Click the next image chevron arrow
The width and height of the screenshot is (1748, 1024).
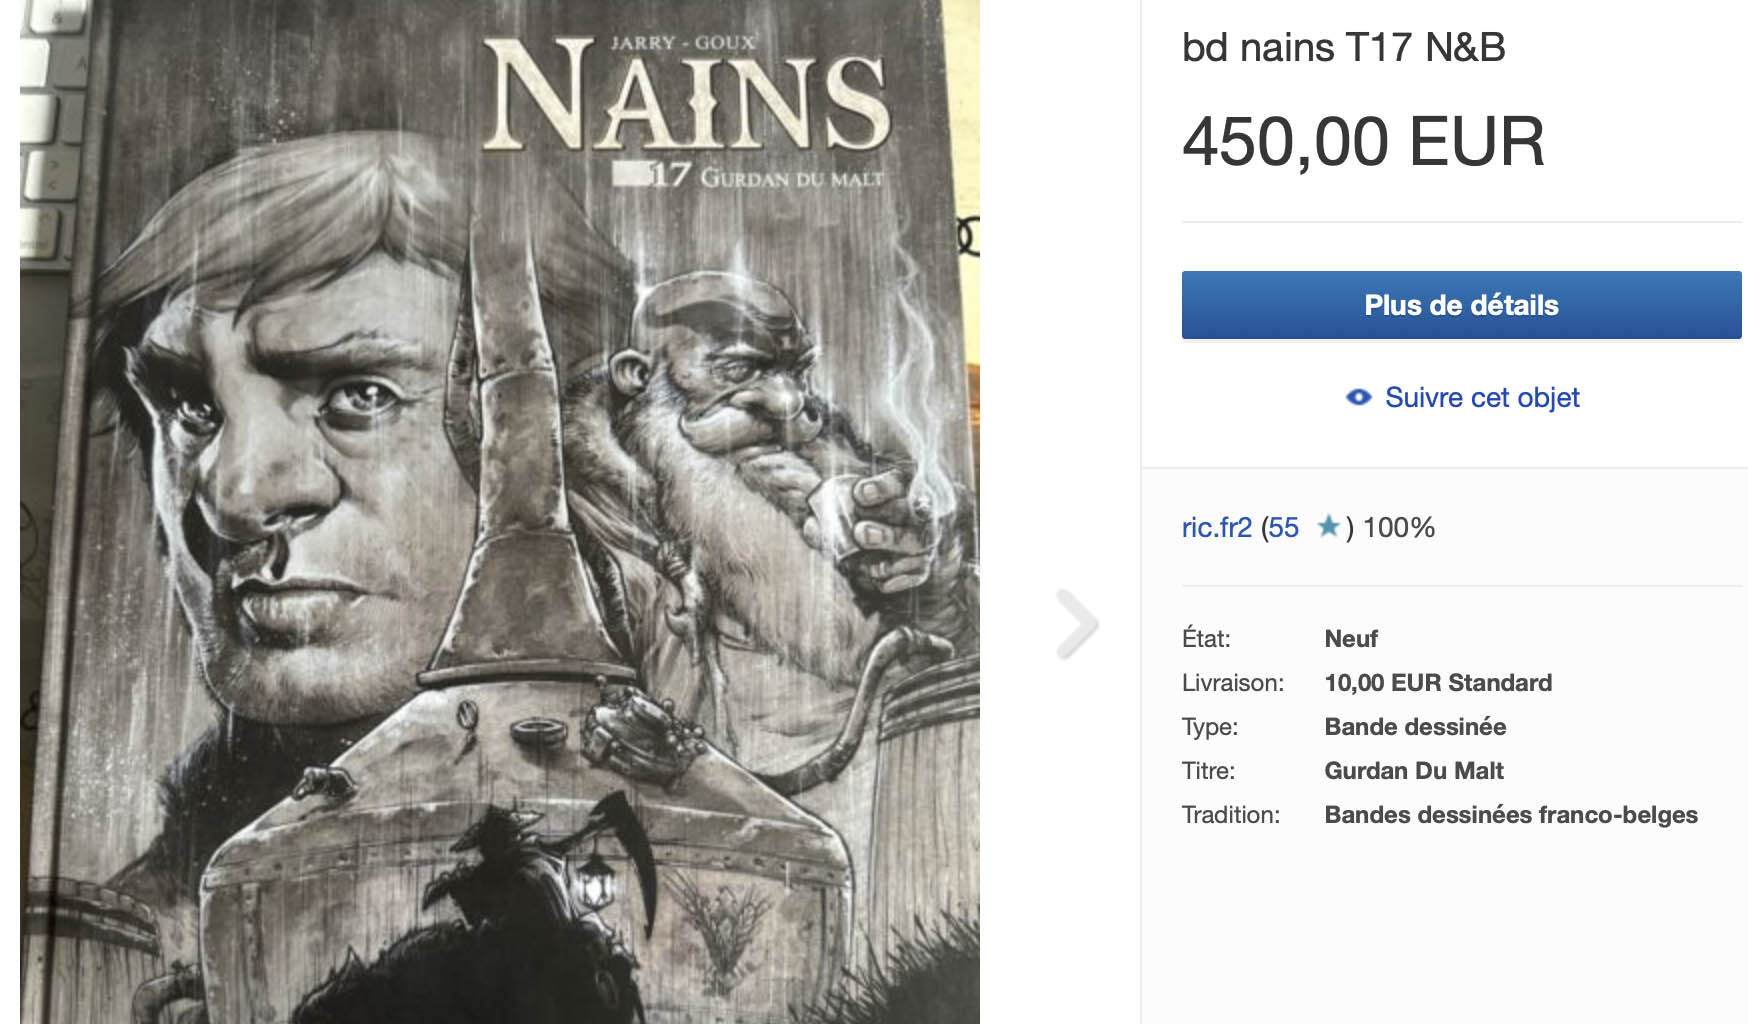point(1077,624)
